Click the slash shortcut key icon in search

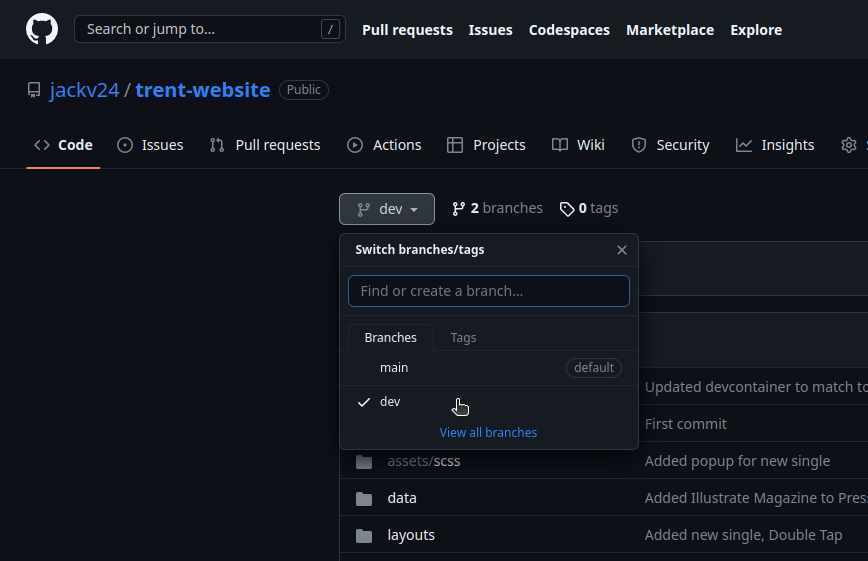tap(330, 29)
